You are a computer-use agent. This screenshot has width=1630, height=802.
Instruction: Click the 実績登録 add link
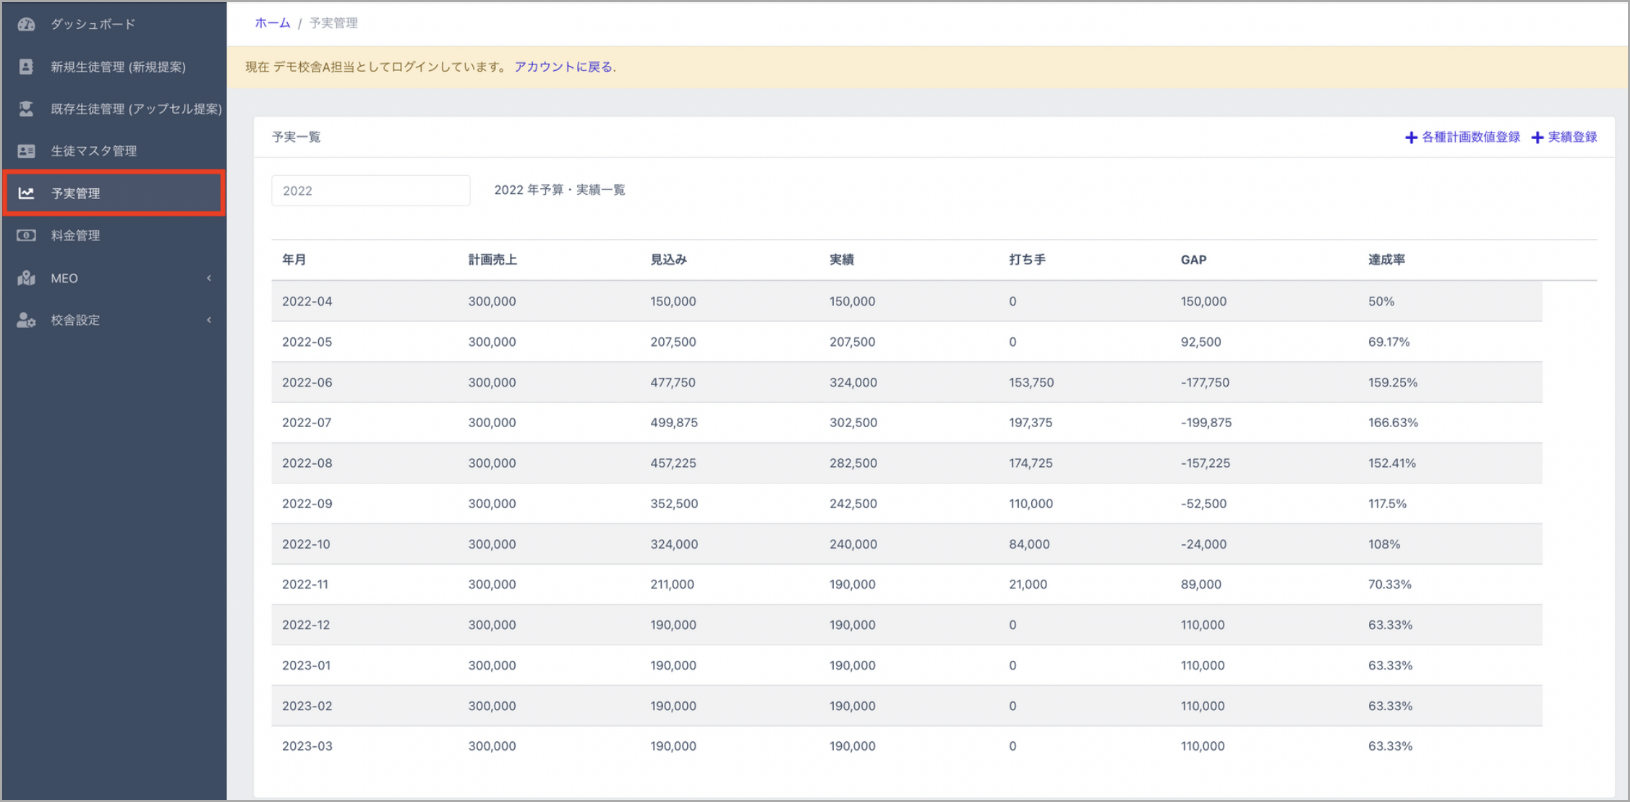point(1565,137)
